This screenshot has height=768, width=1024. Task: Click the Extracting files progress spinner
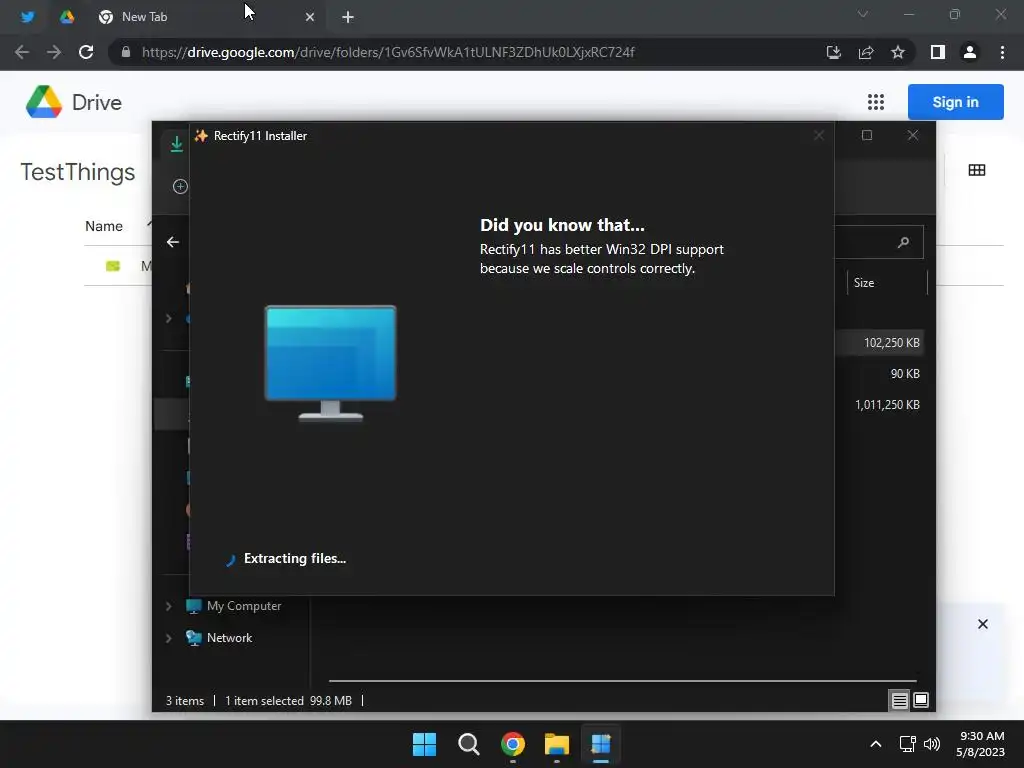(x=230, y=560)
